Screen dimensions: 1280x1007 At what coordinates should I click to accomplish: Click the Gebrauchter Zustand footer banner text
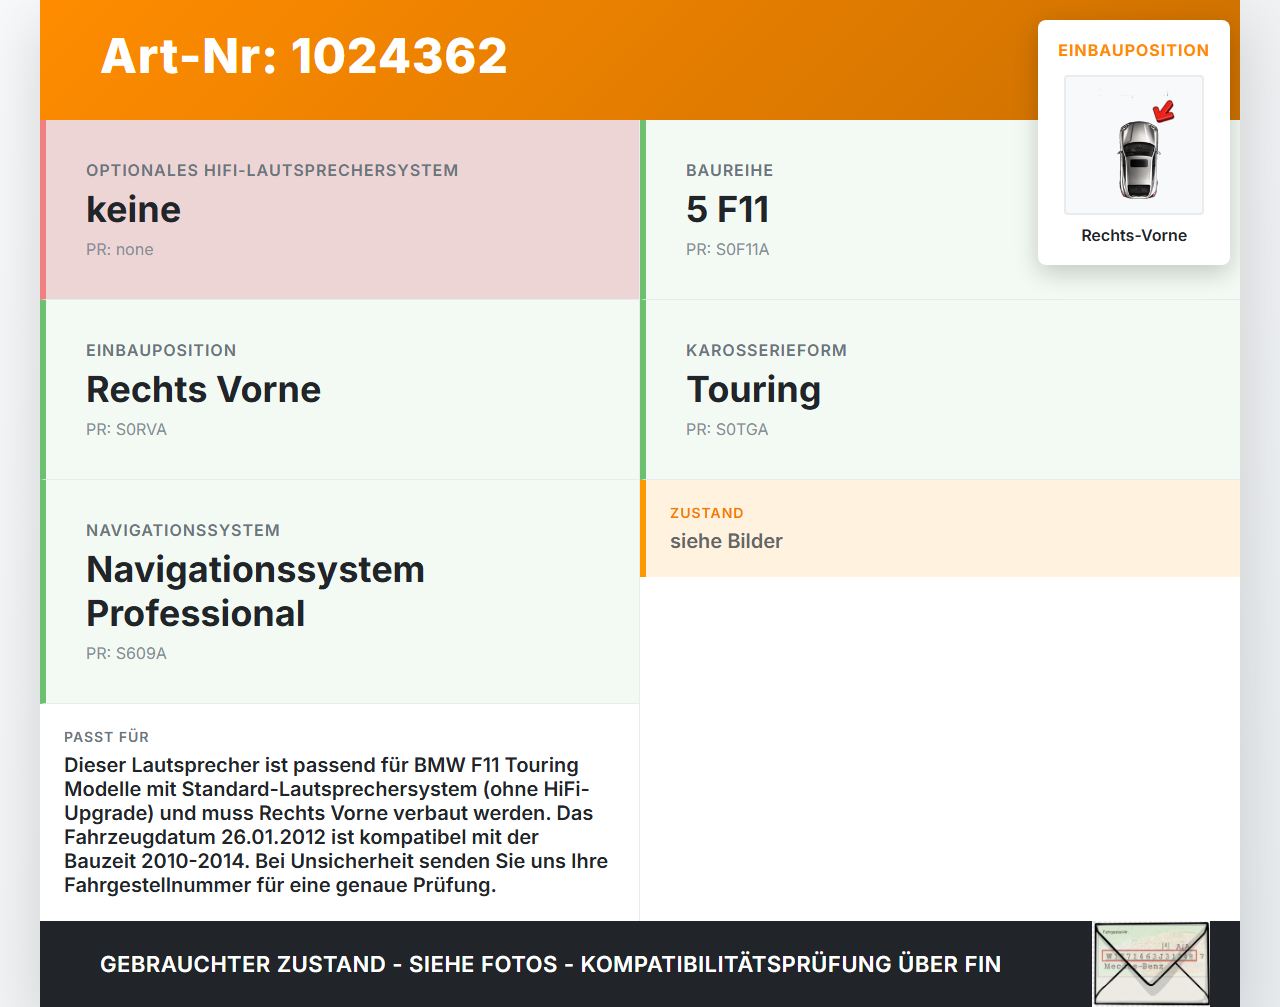(x=550, y=964)
